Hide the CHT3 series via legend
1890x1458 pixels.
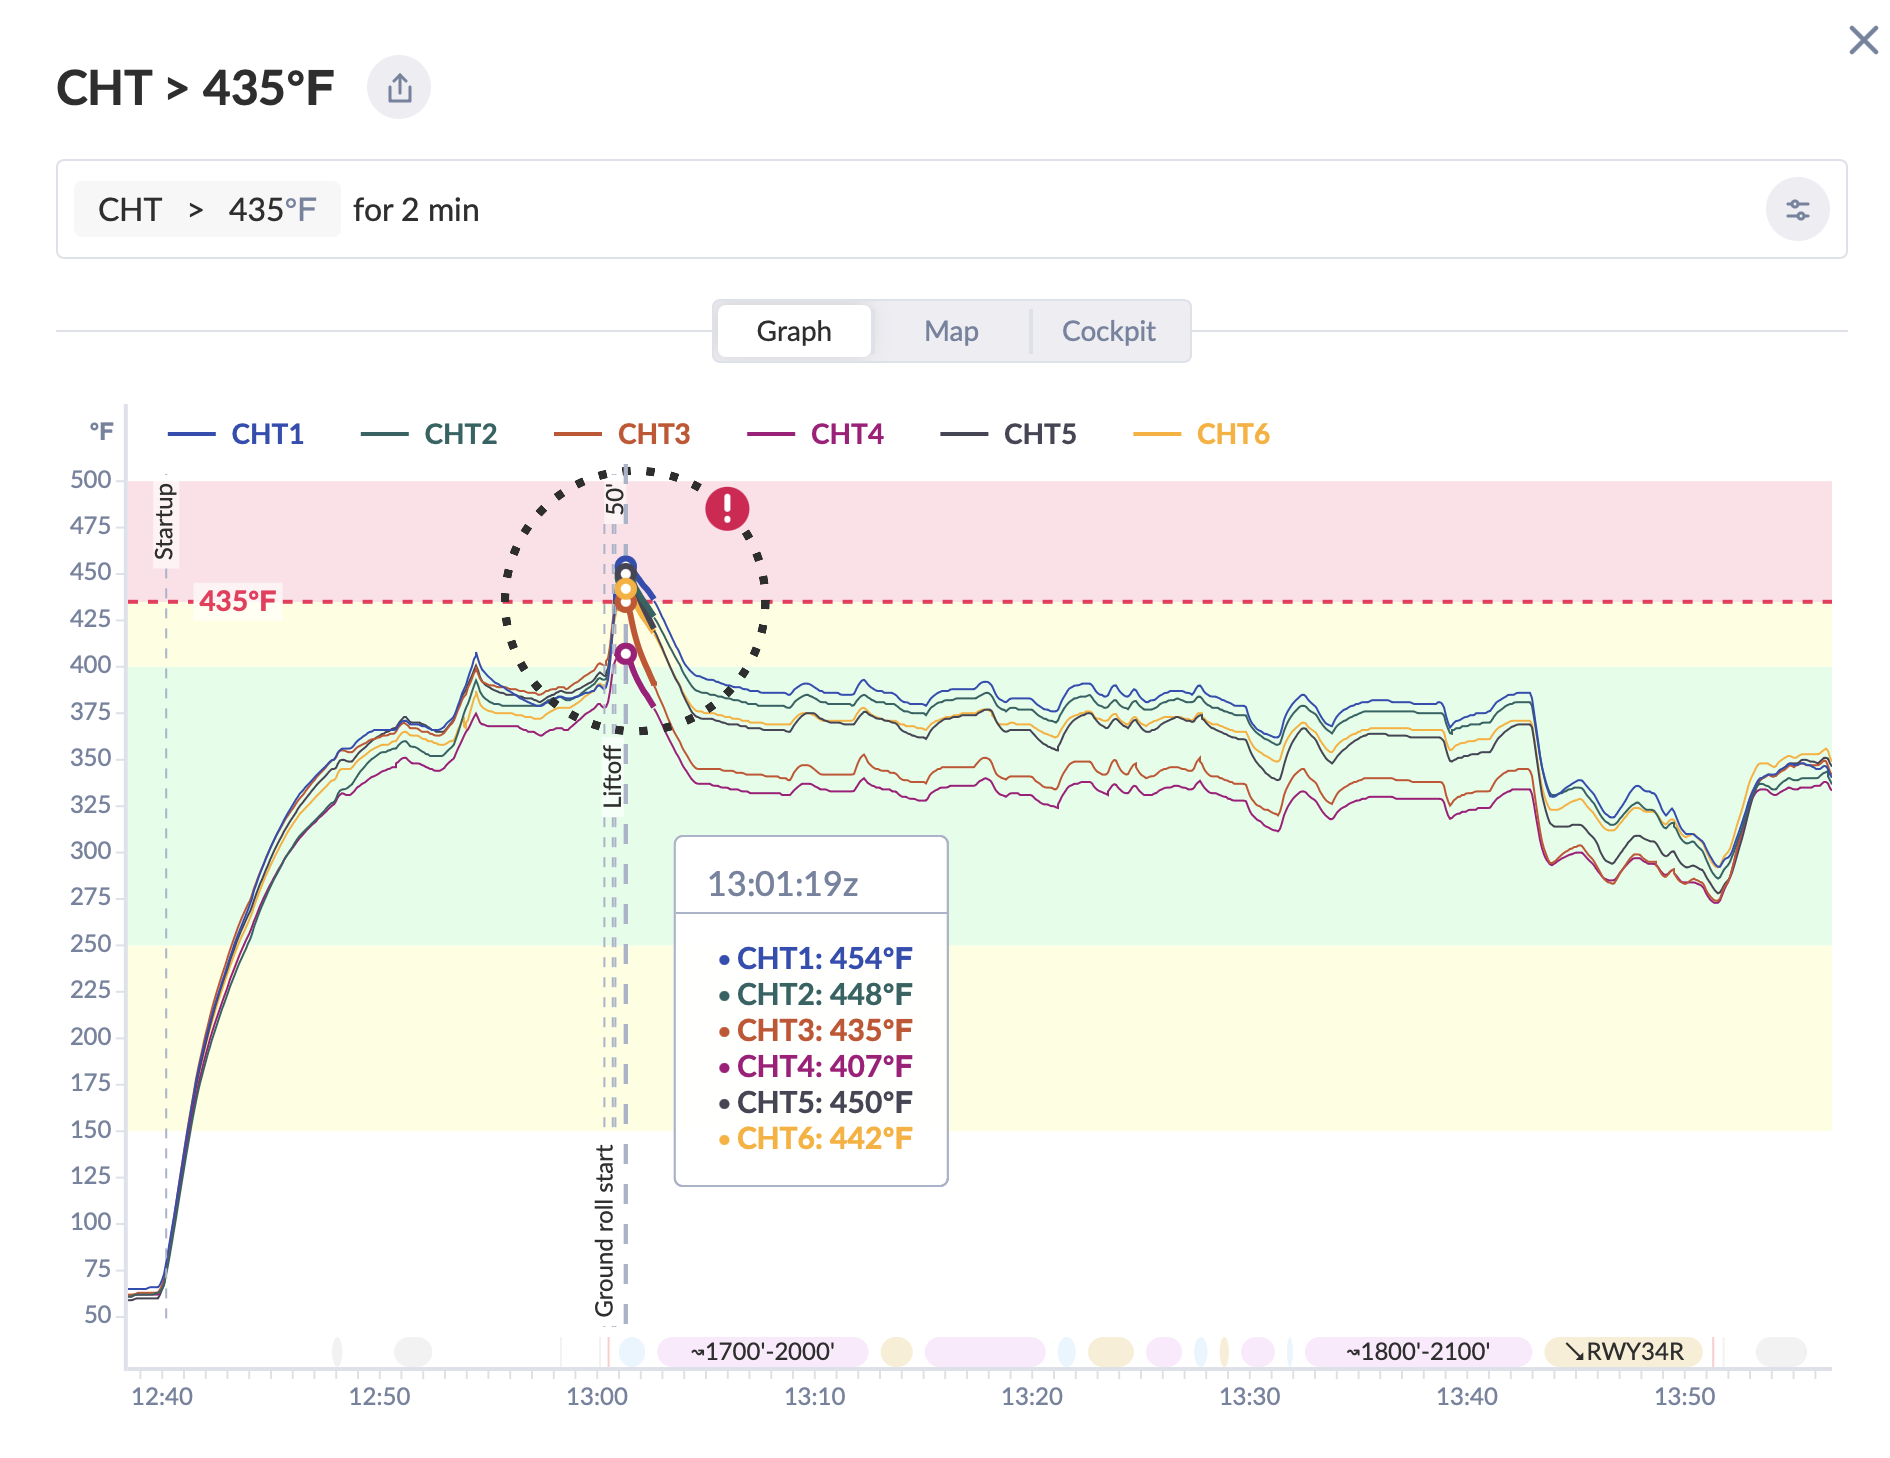(652, 434)
